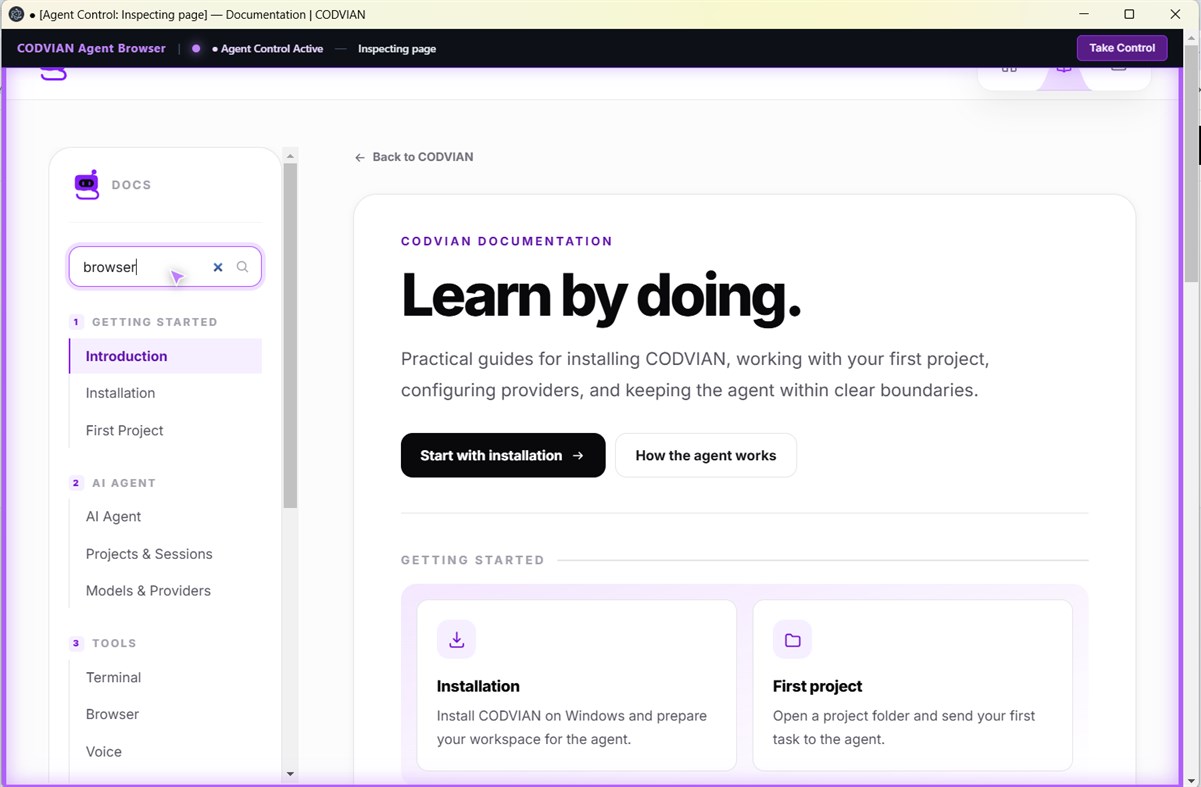1201x787 pixels.
Task: Click the purple robot Docs logo icon
Action: click(87, 185)
